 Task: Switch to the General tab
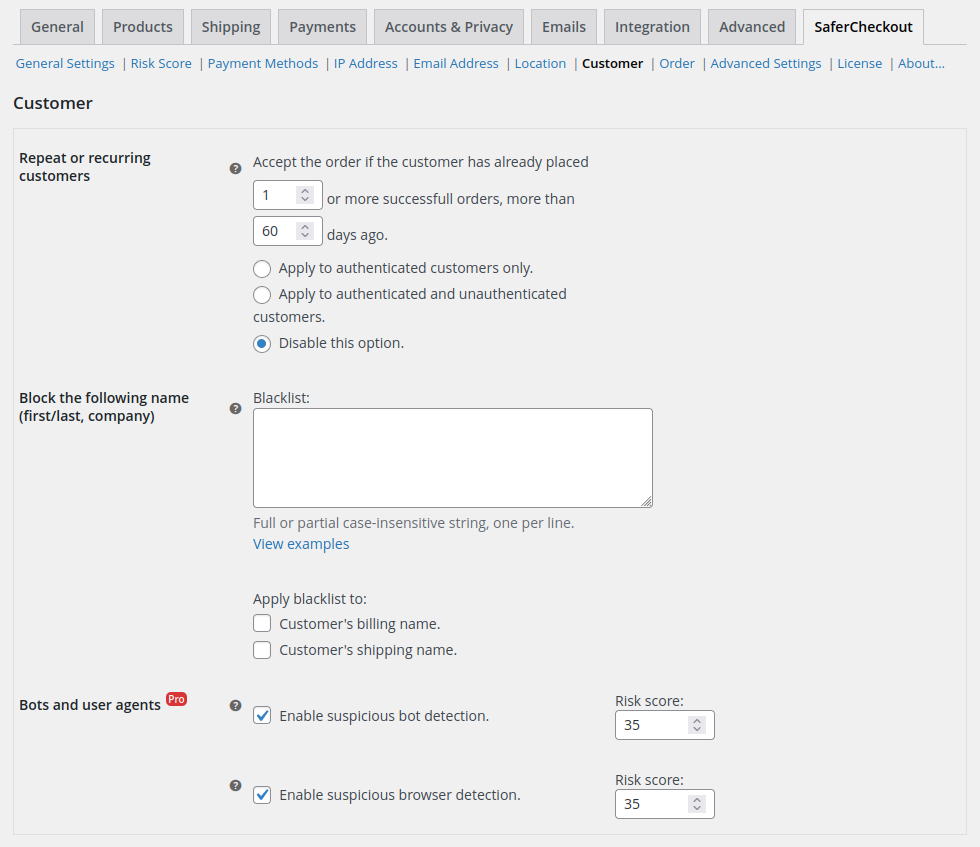click(x=58, y=27)
